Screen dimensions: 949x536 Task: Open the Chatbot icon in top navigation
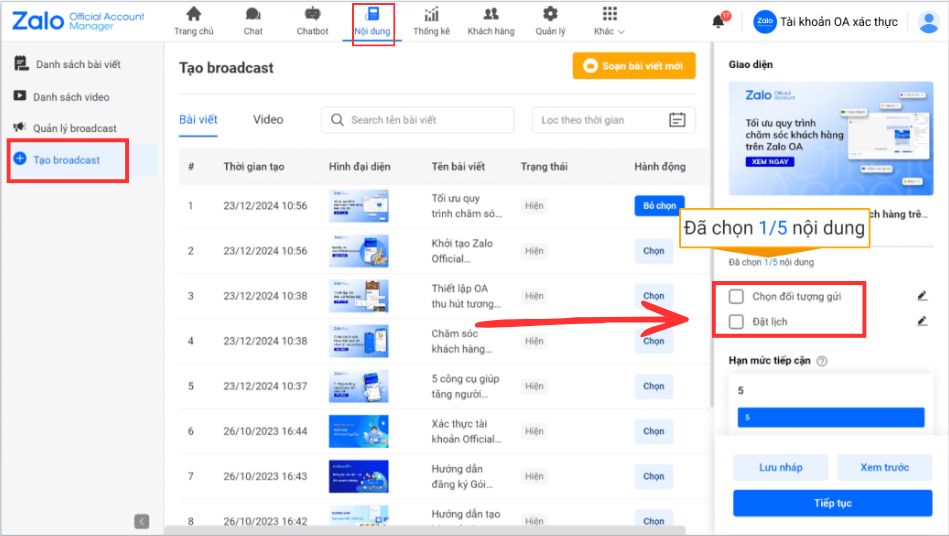pos(312,15)
